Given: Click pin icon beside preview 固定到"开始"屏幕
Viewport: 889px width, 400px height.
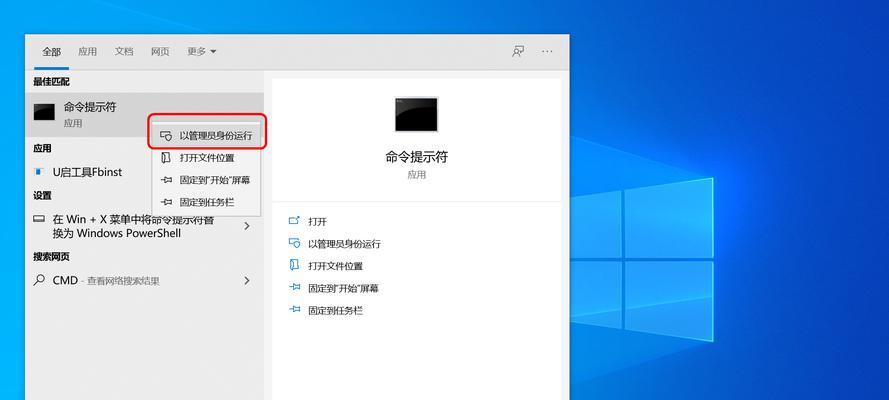Looking at the screenshot, I should coord(294,287).
